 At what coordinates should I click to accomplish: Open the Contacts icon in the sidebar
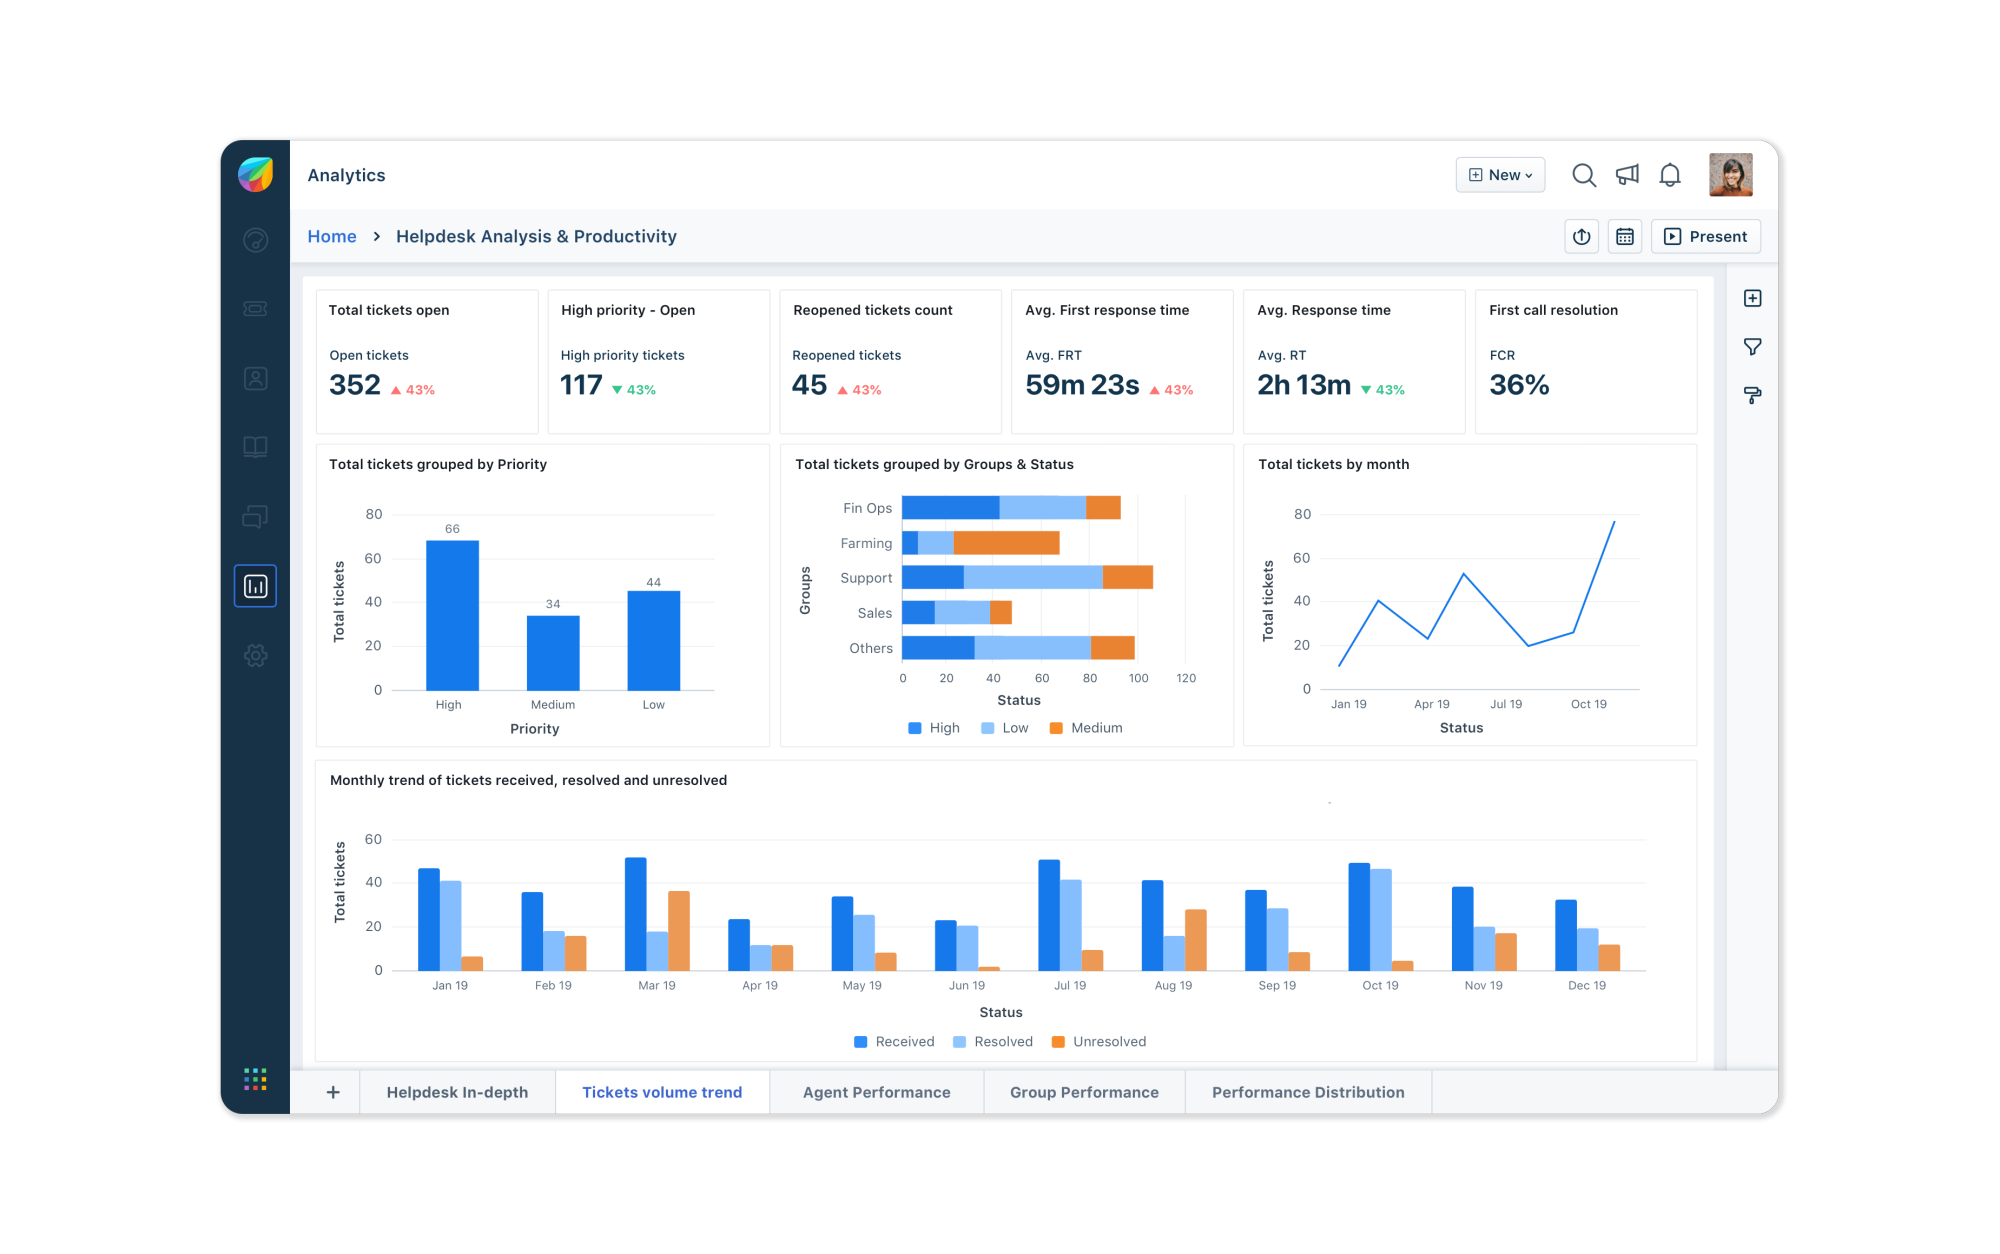(255, 378)
